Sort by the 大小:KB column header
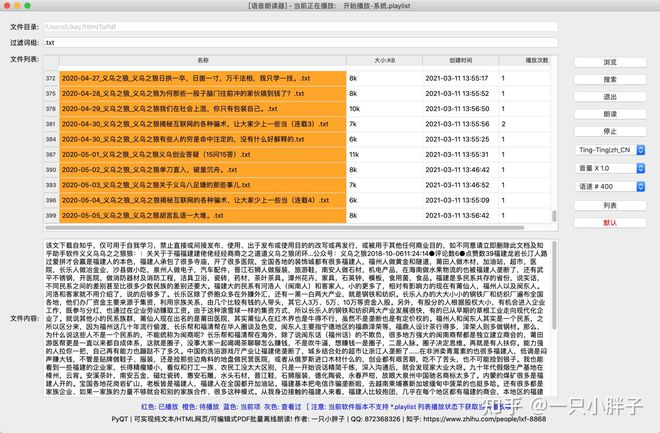This screenshot has width=660, height=433. (x=384, y=61)
